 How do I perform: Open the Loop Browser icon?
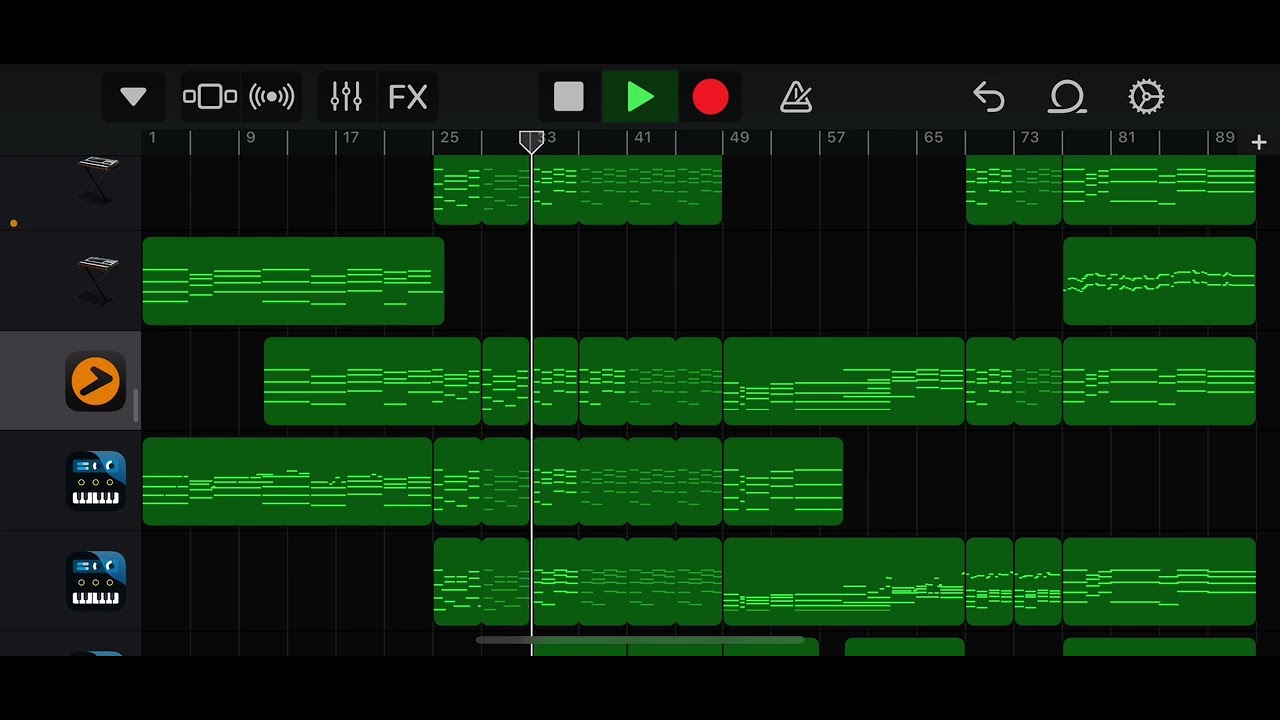click(x=1067, y=97)
